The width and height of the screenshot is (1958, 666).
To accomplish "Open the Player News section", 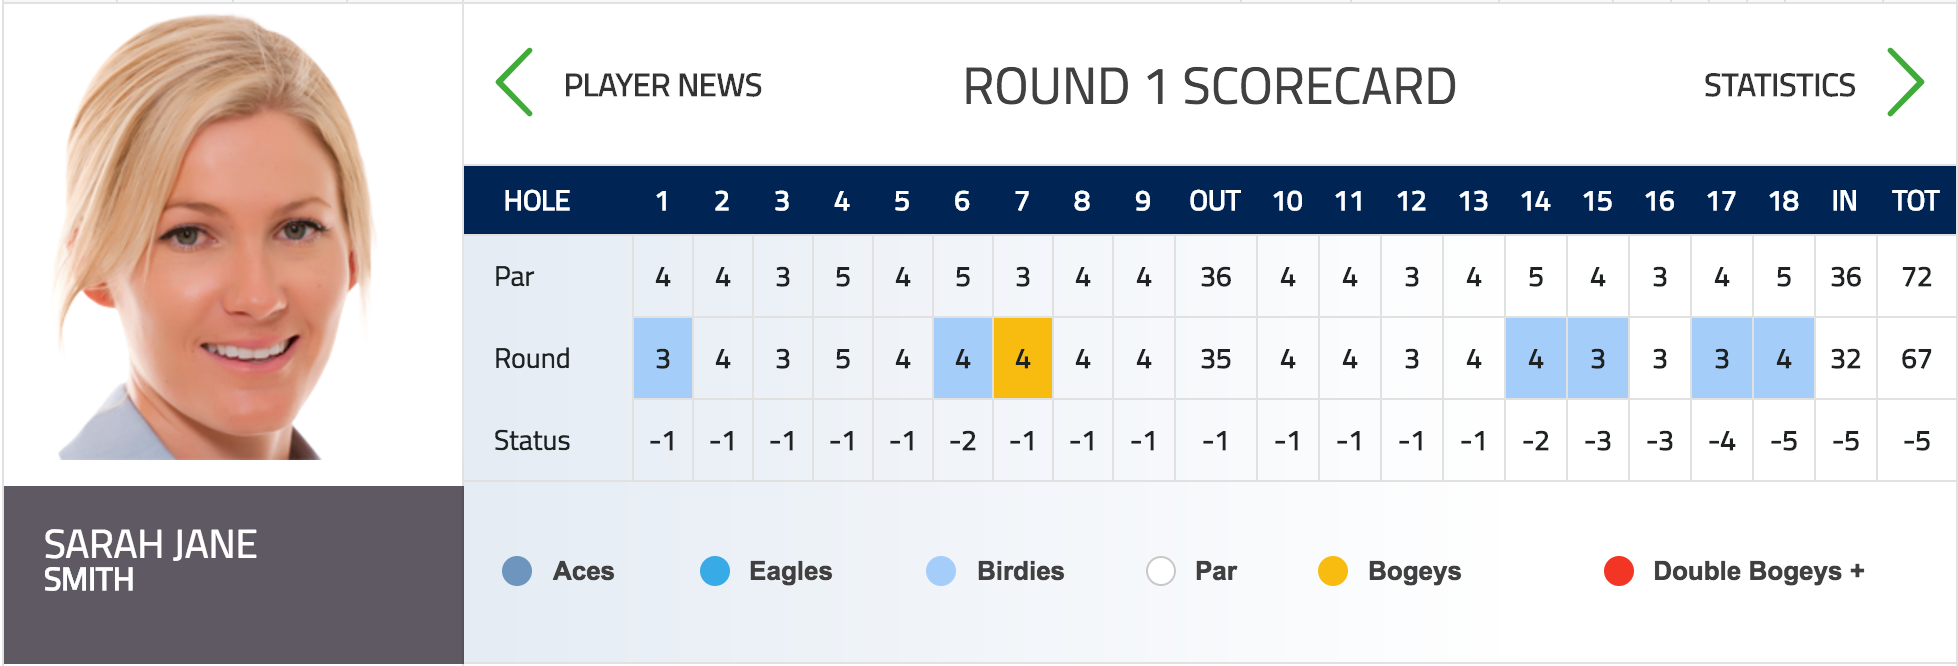I will (x=663, y=86).
